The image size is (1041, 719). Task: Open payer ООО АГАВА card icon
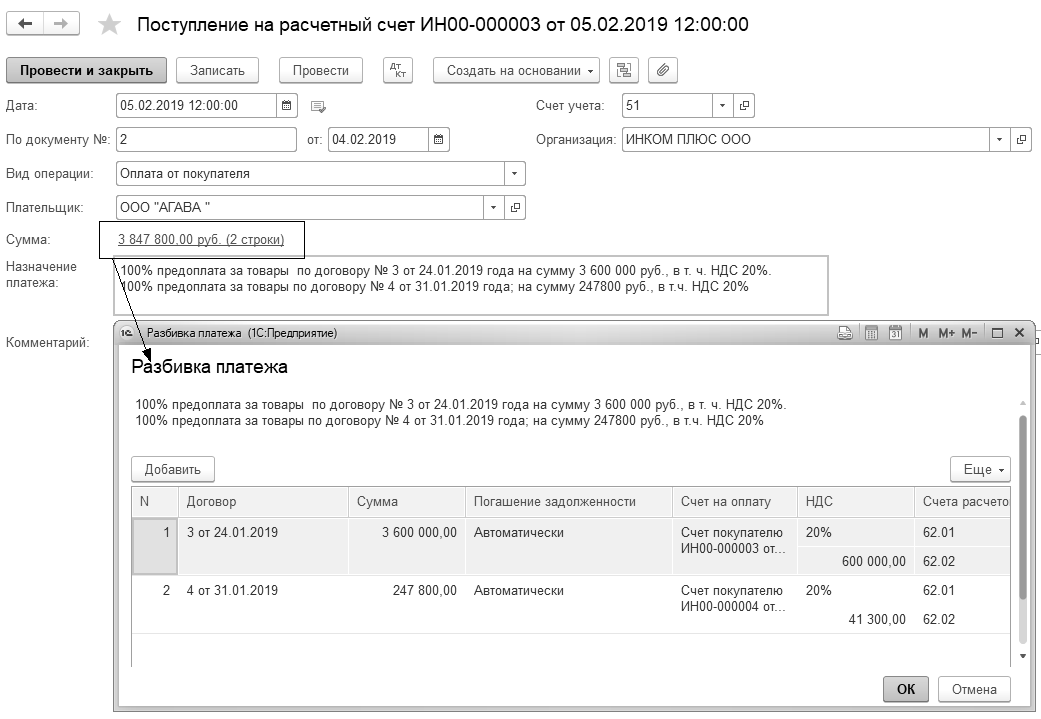[515, 208]
